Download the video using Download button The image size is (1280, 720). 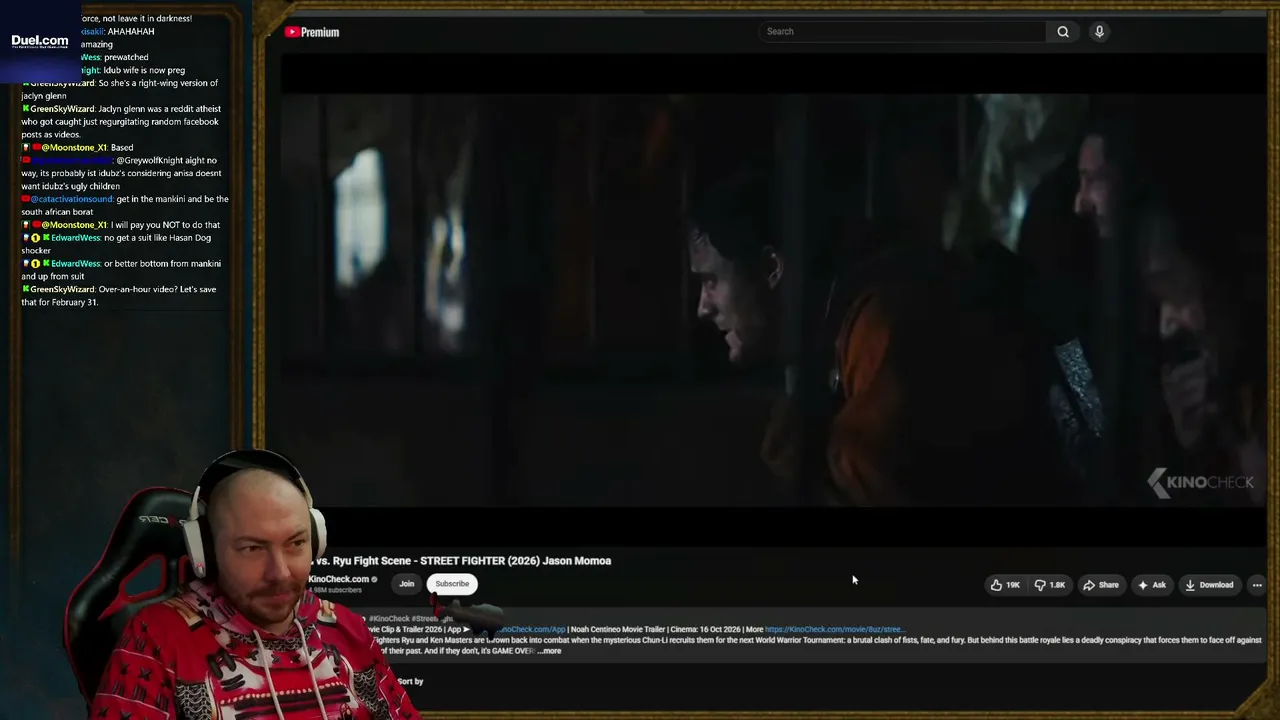coord(1209,585)
